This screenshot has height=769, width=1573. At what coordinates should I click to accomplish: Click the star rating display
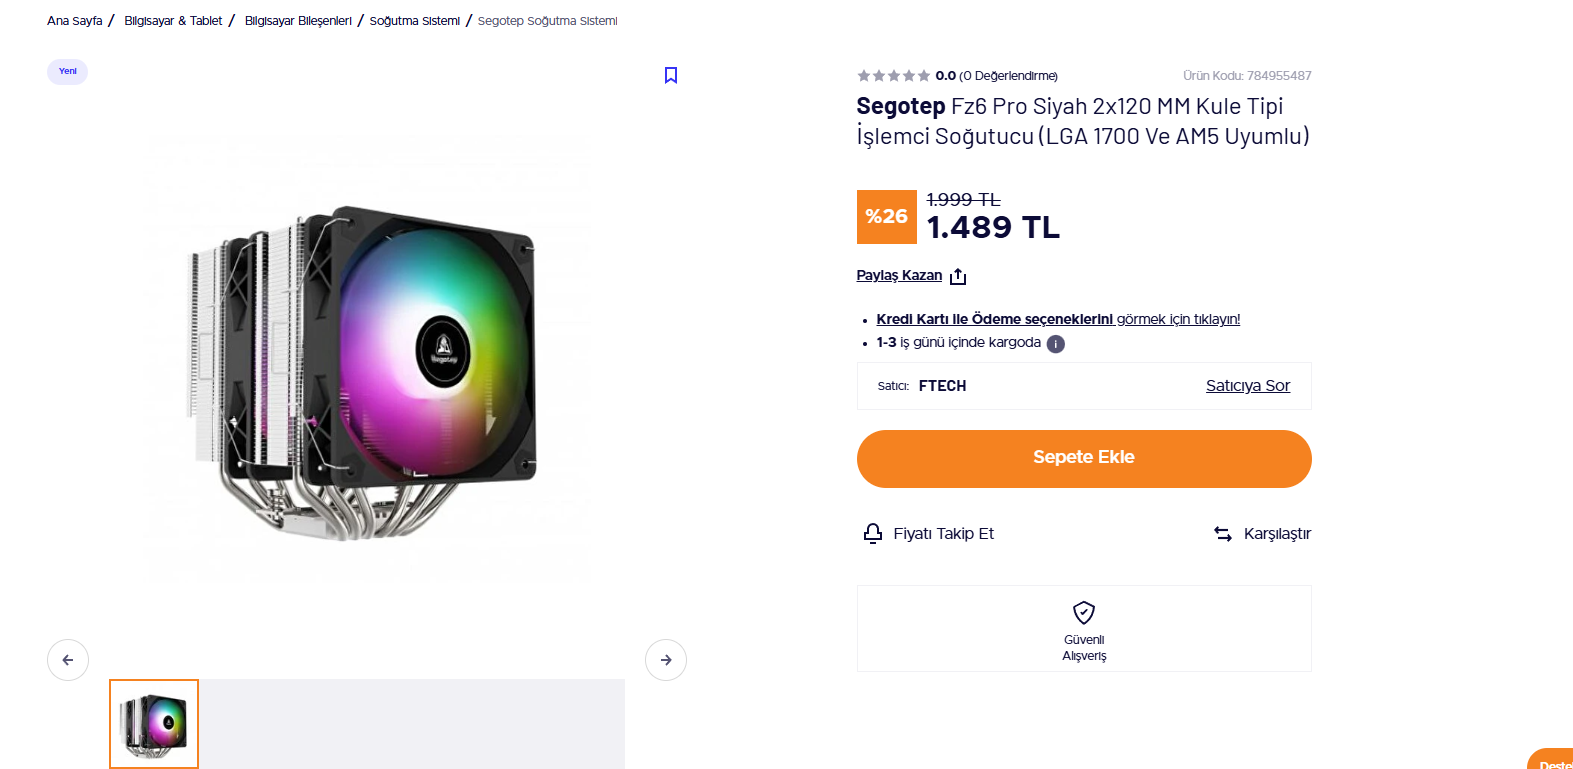[x=893, y=76]
